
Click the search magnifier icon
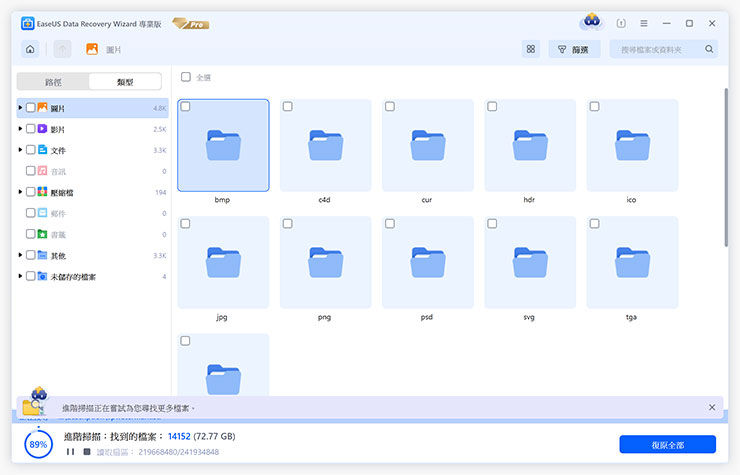(710, 49)
